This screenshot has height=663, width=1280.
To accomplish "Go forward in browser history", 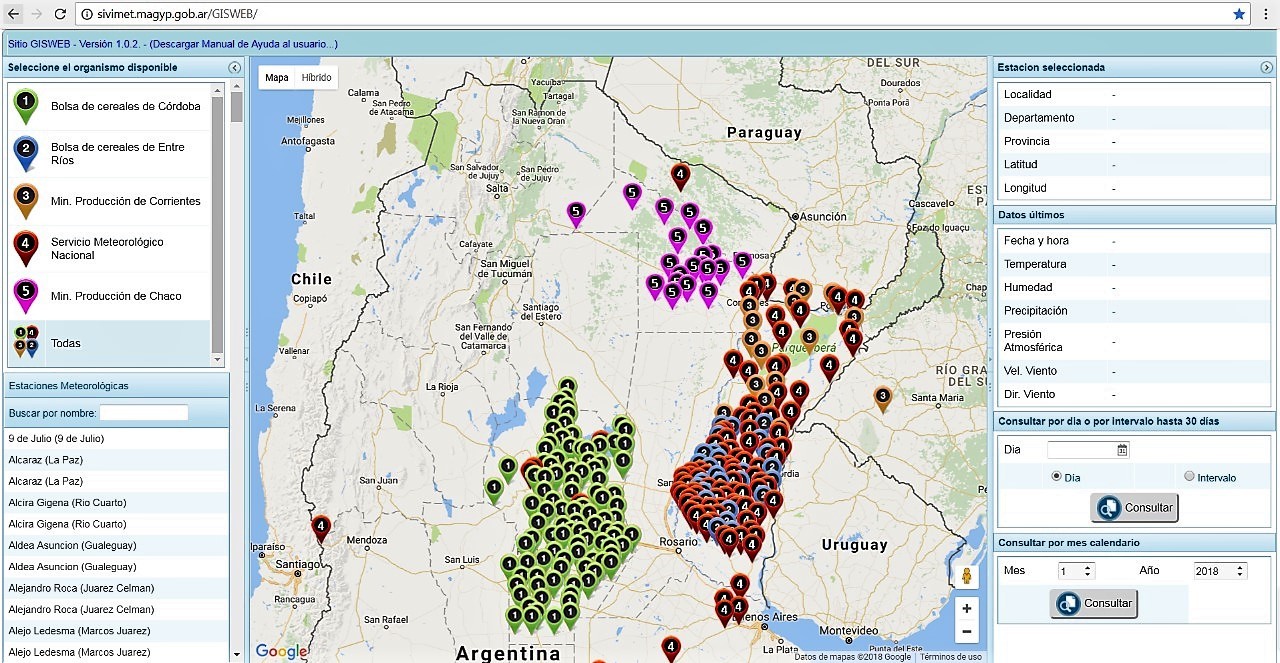I will (36, 14).
